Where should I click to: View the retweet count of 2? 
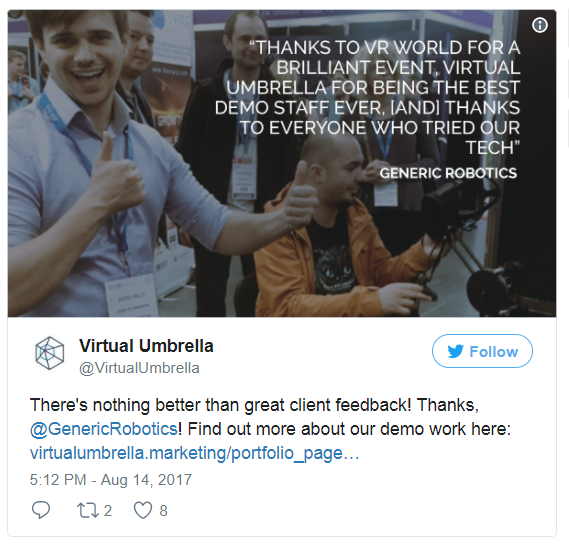108,511
